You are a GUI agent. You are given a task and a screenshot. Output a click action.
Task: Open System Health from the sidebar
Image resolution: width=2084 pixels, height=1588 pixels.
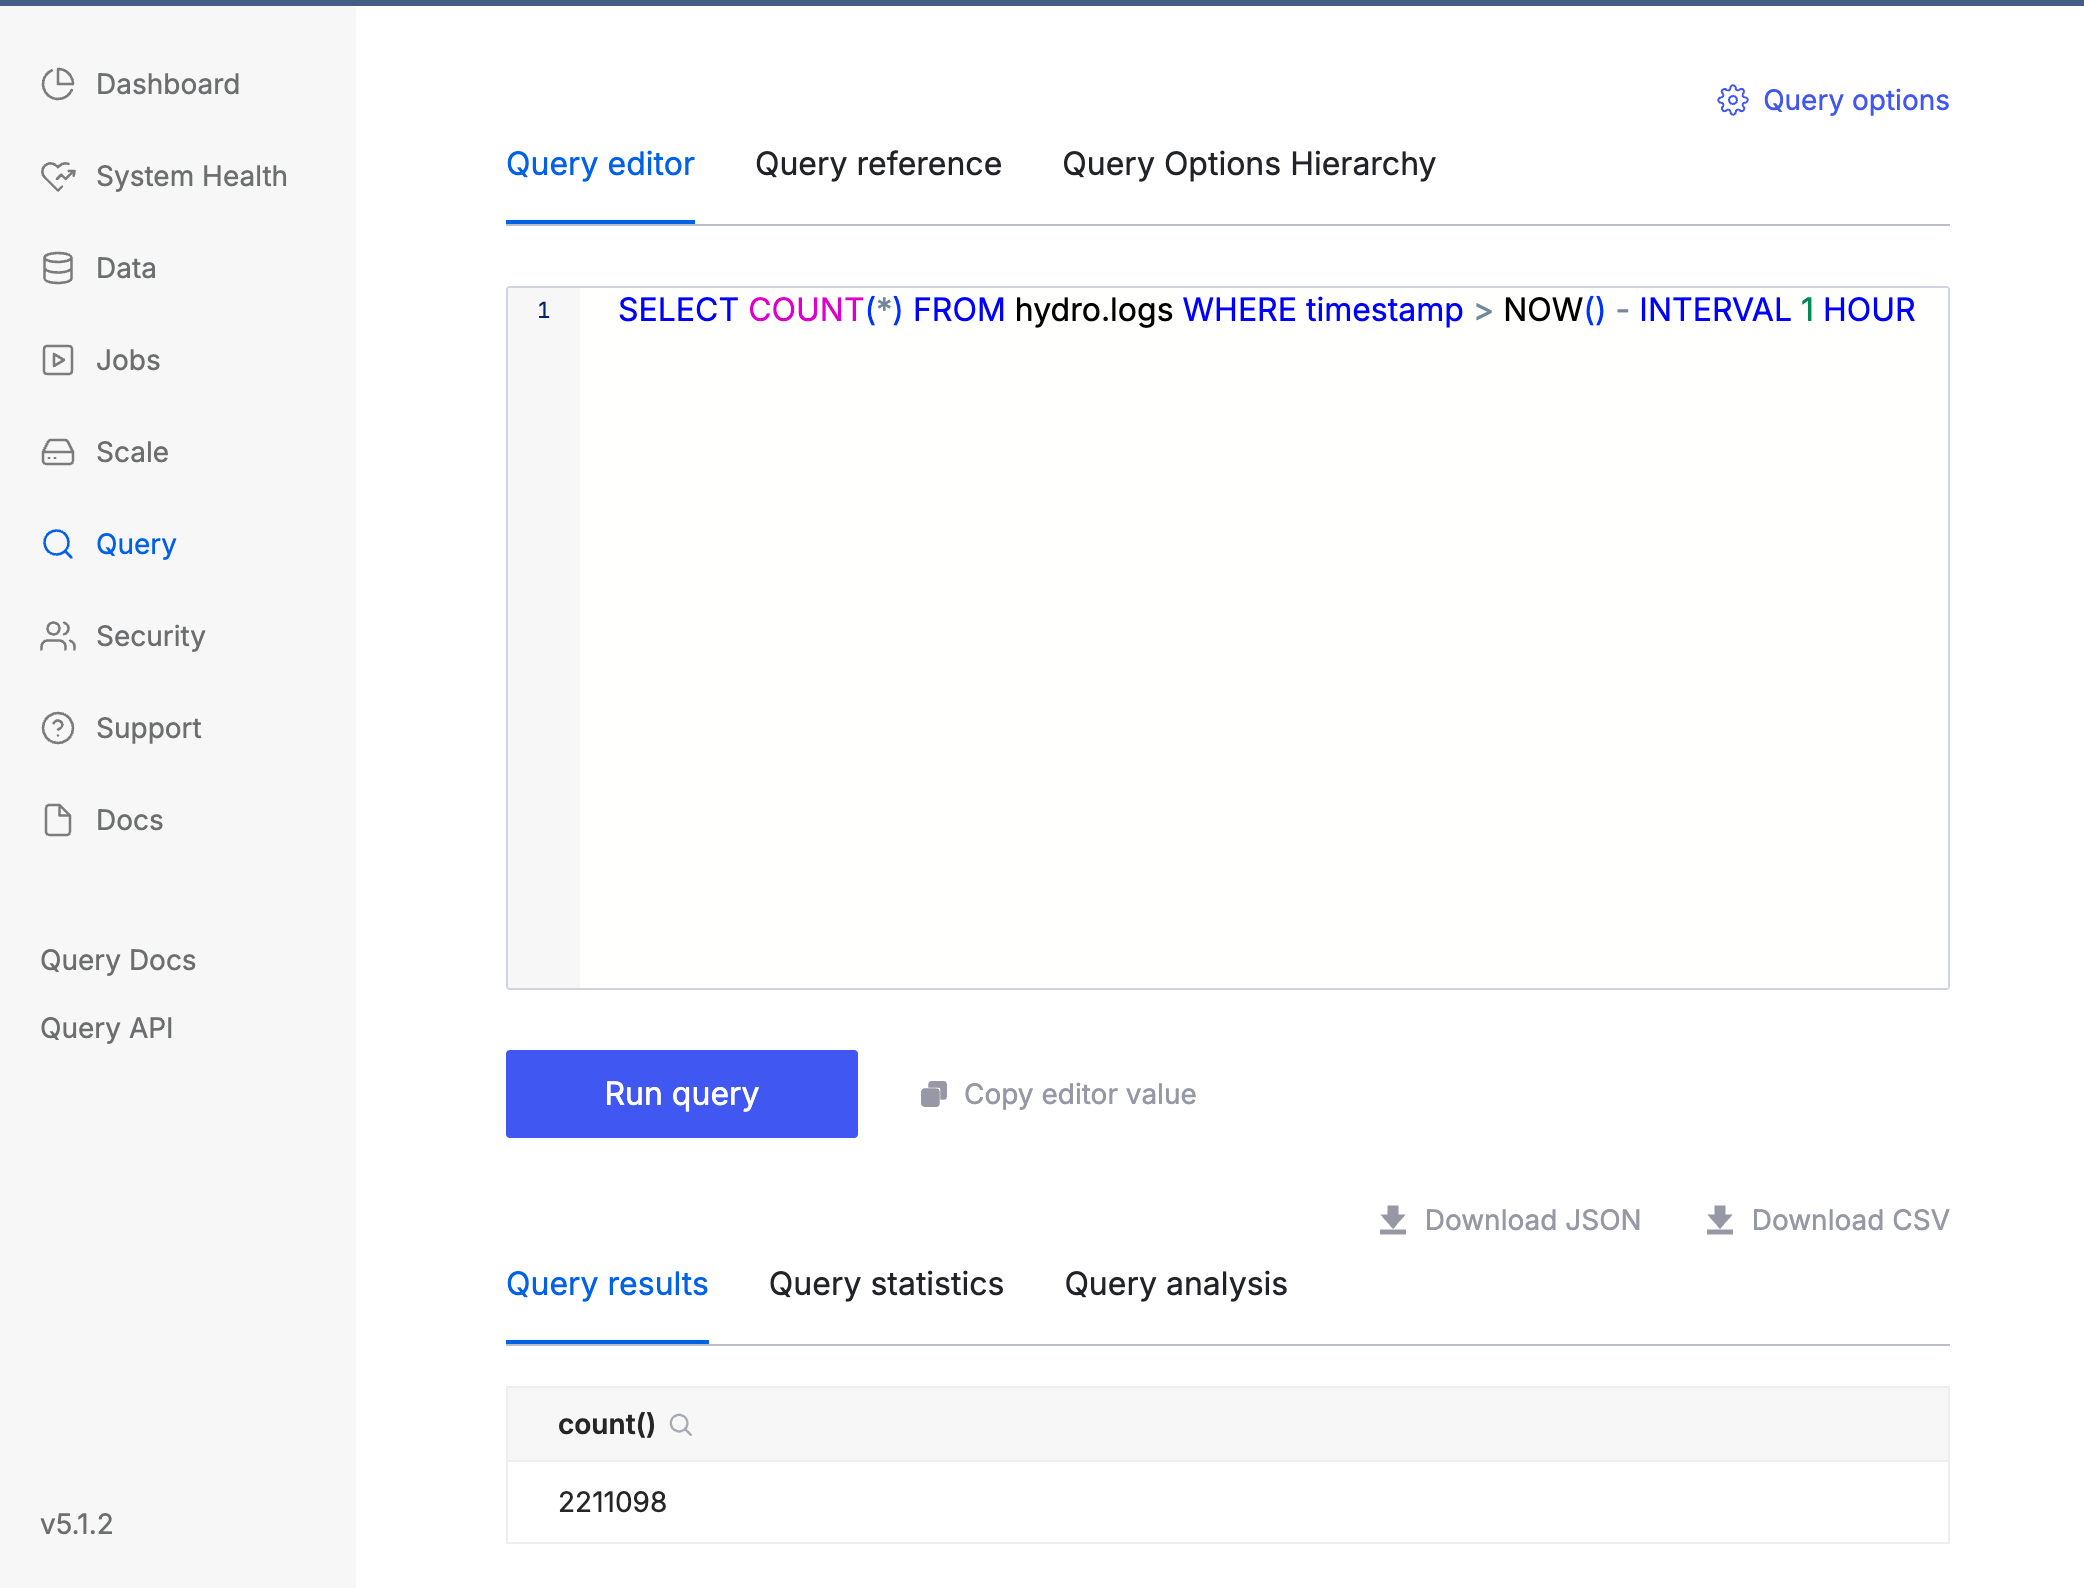58,176
